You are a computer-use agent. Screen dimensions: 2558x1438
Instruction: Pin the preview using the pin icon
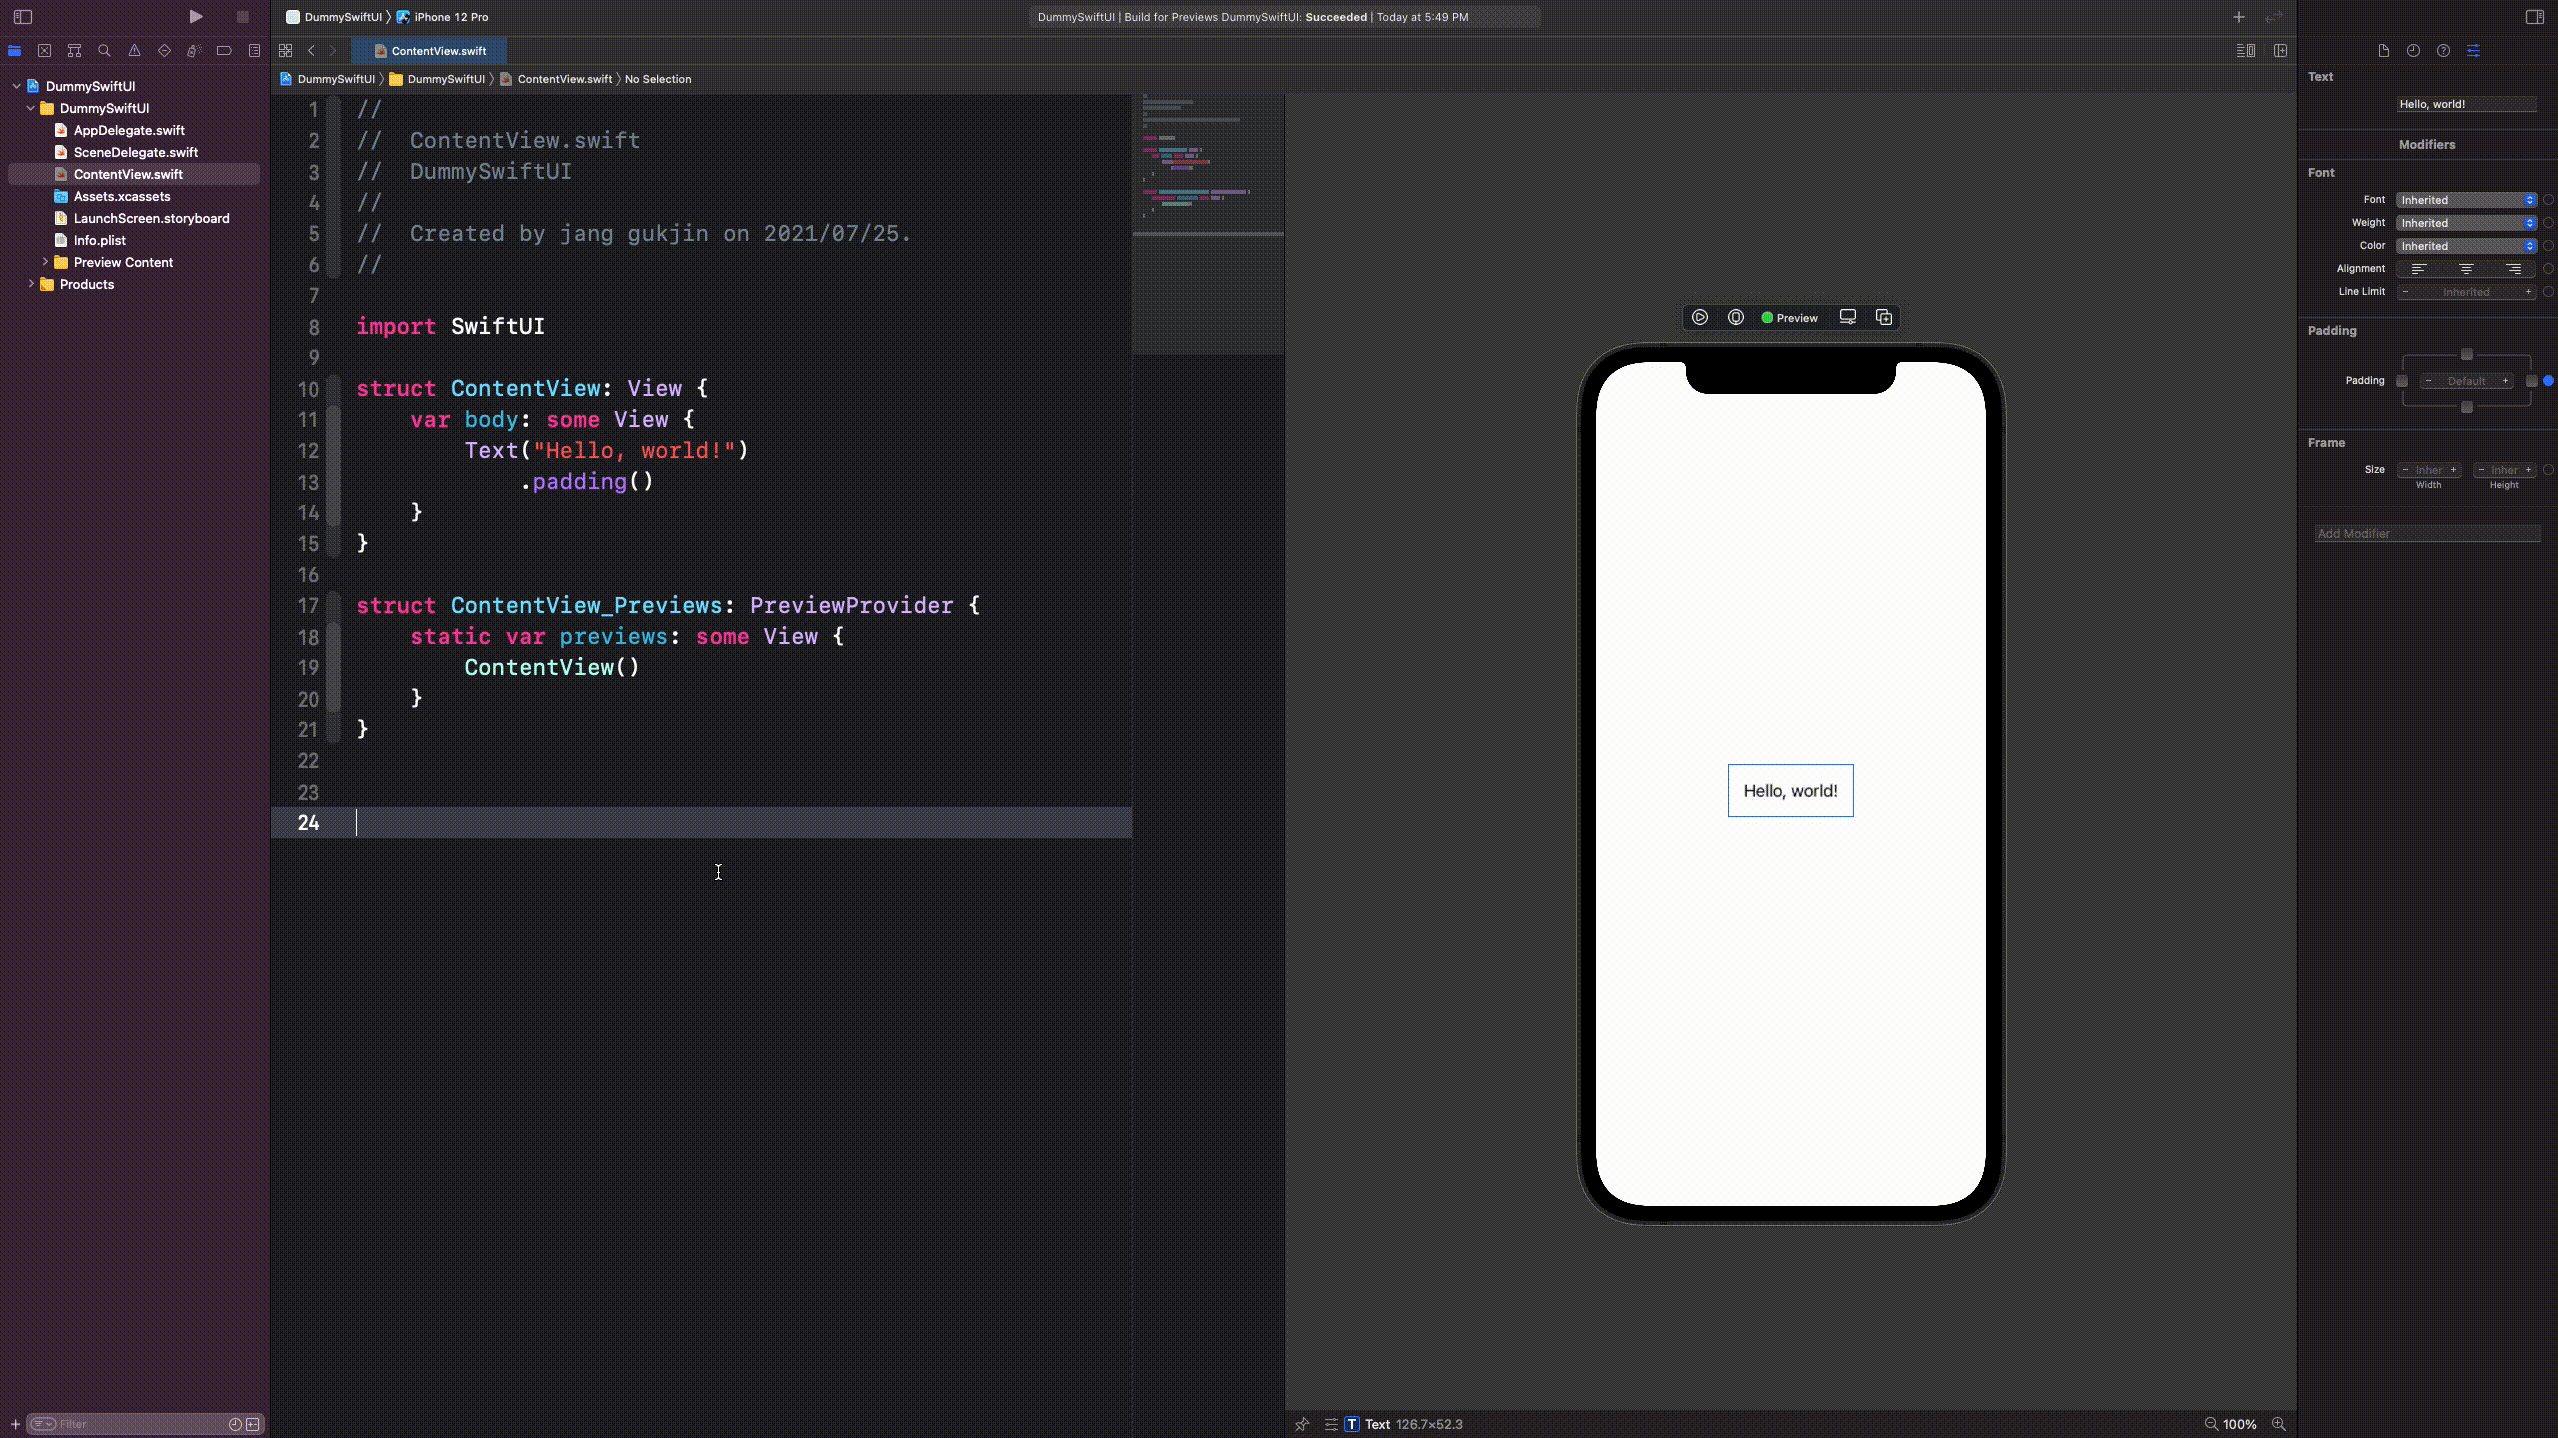1302,1424
